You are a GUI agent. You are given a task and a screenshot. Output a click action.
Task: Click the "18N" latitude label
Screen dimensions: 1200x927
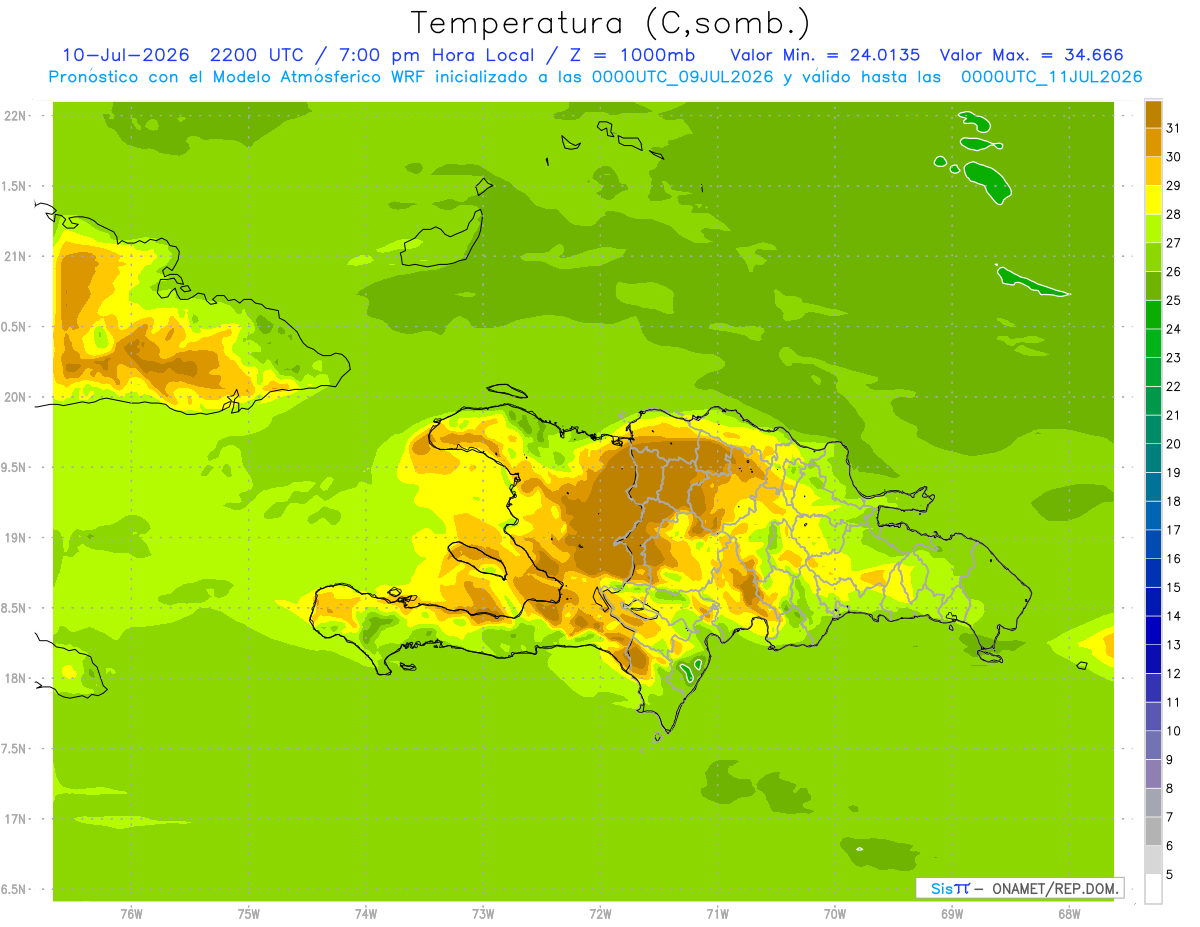click(x=15, y=678)
